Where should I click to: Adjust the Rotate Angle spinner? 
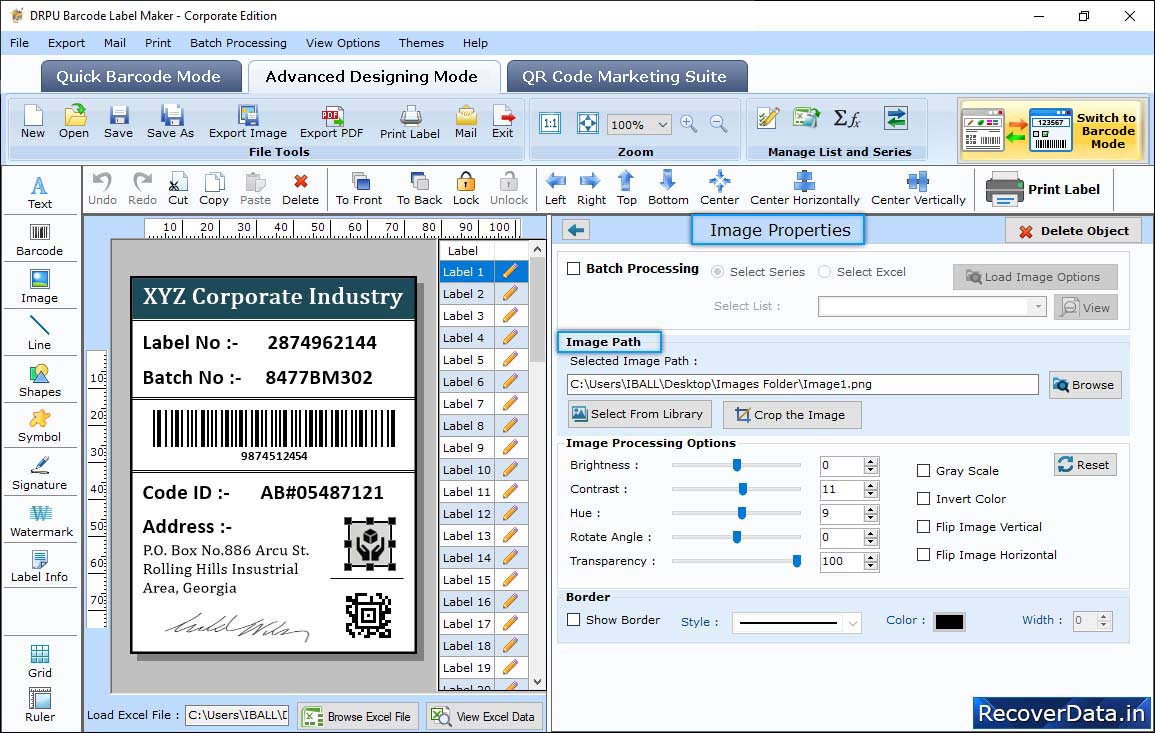871,538
